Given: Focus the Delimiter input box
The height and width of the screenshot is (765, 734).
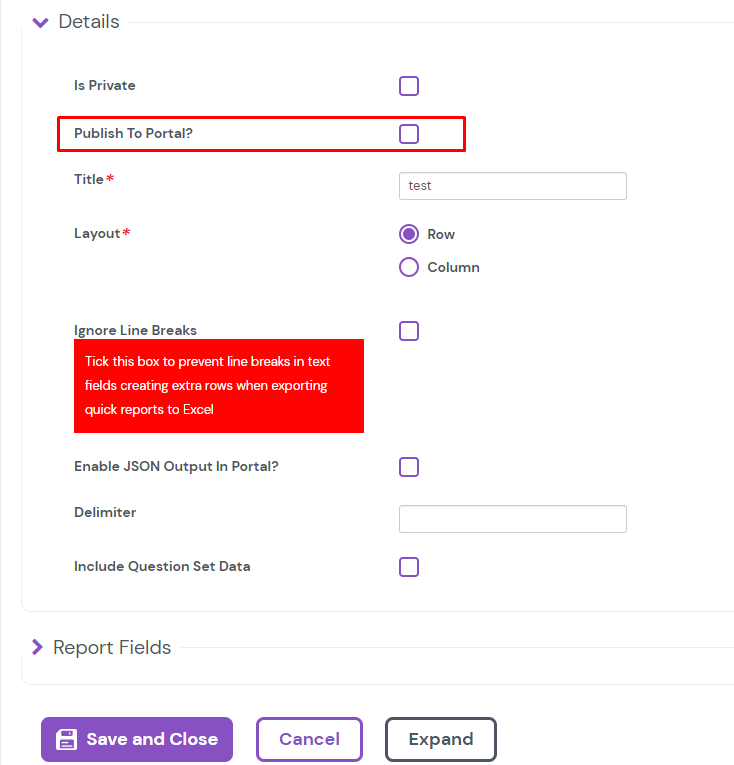Looking at the screenshot, I should coord(512,519).
